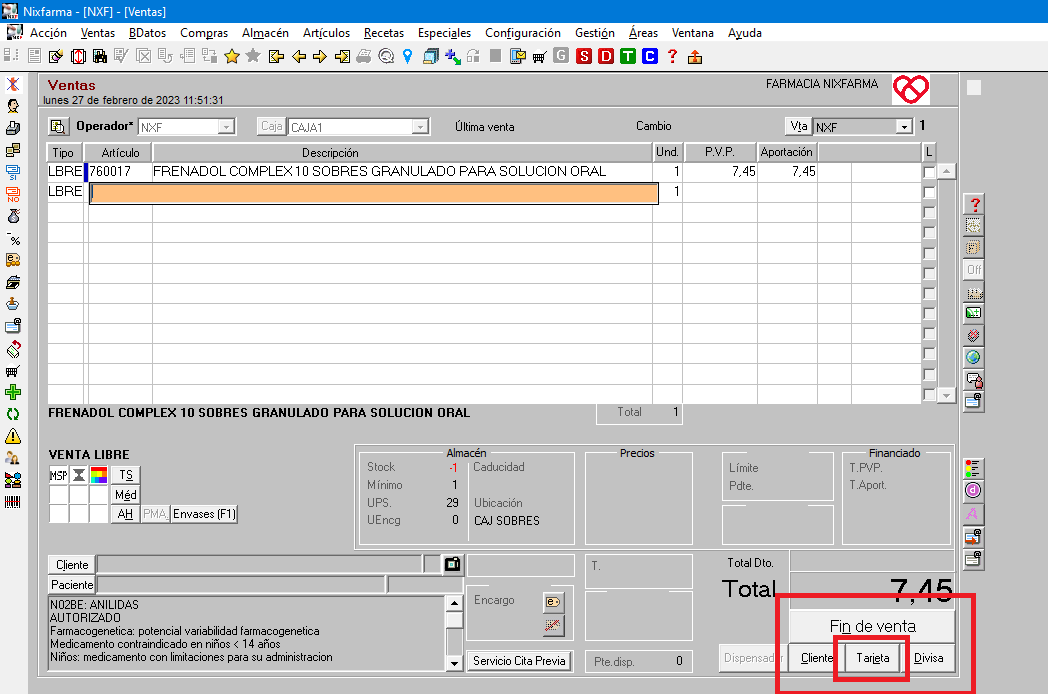Viewport: 1048px width, 694px height.
Task: Click the yellow left arrow toolbar icon
Action: coord(299,57)
